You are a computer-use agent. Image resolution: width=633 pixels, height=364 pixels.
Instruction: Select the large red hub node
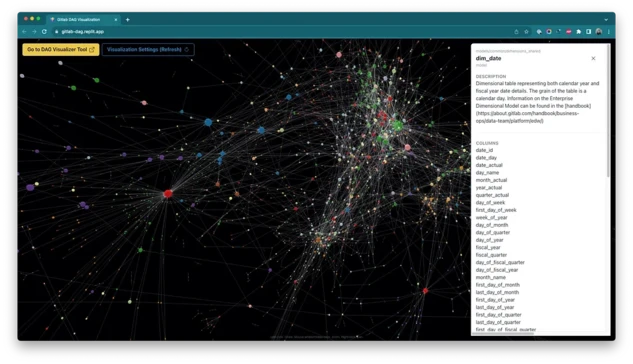pyautogui.click(x=168, y=194)
